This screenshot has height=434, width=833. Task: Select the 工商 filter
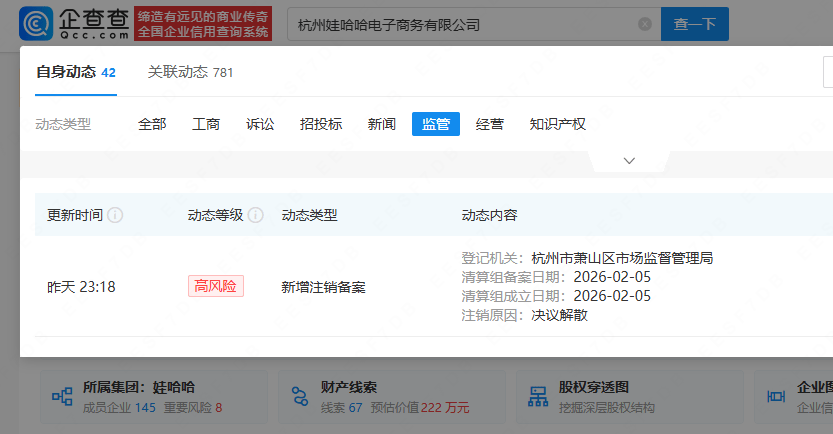click(206, 124)
